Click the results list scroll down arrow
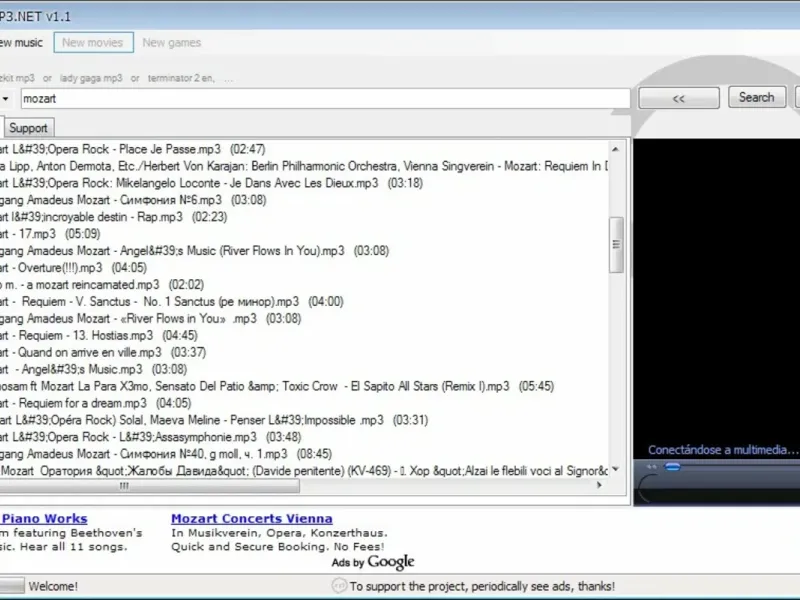The height and width of the screenshot is (600, 800). pyautogui.click(x=616, y=469)
